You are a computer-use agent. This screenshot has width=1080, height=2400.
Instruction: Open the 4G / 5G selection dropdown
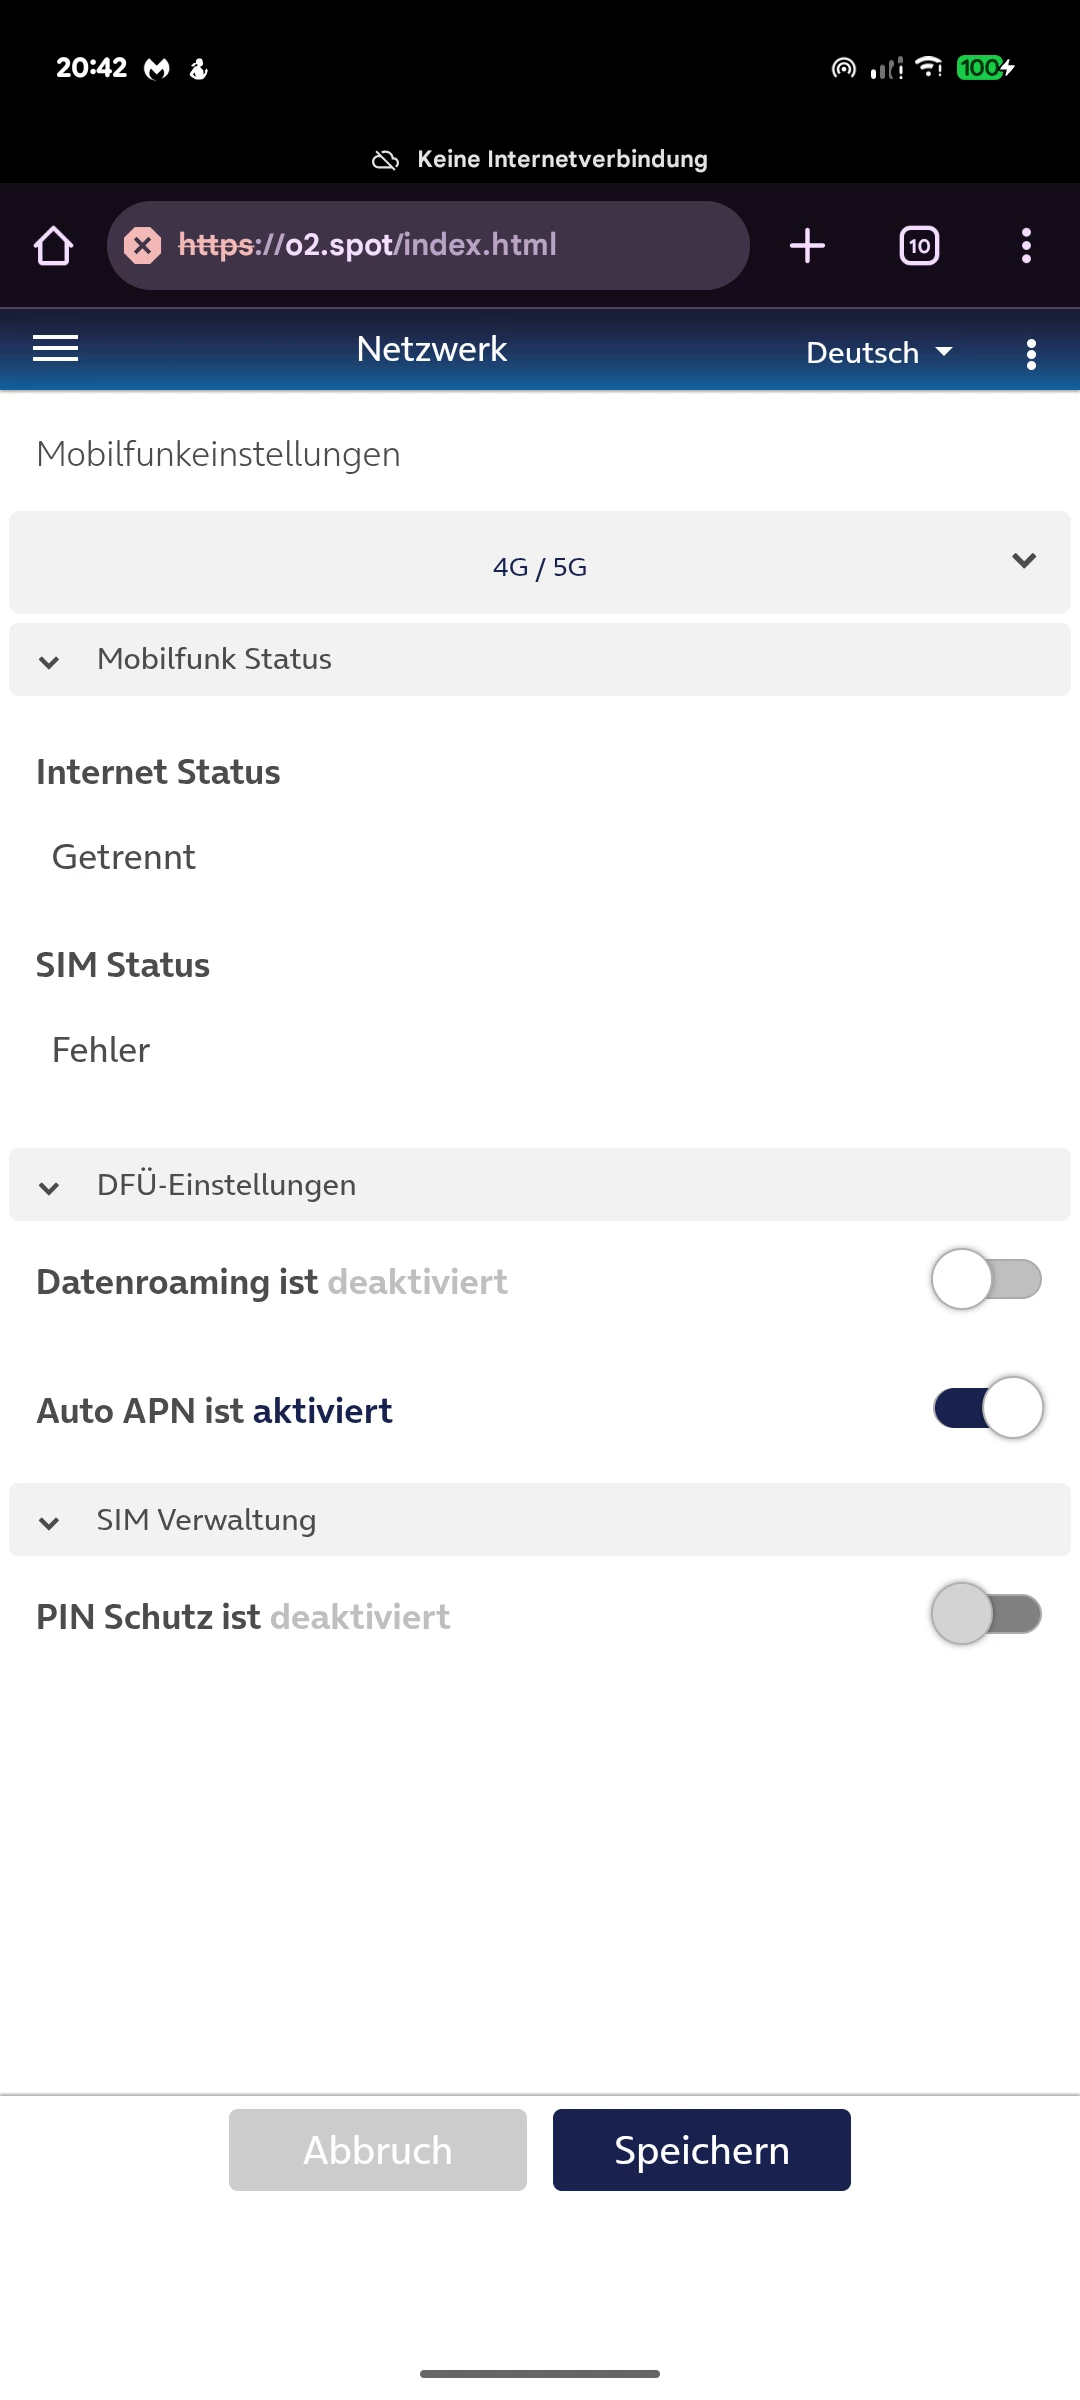540,563
